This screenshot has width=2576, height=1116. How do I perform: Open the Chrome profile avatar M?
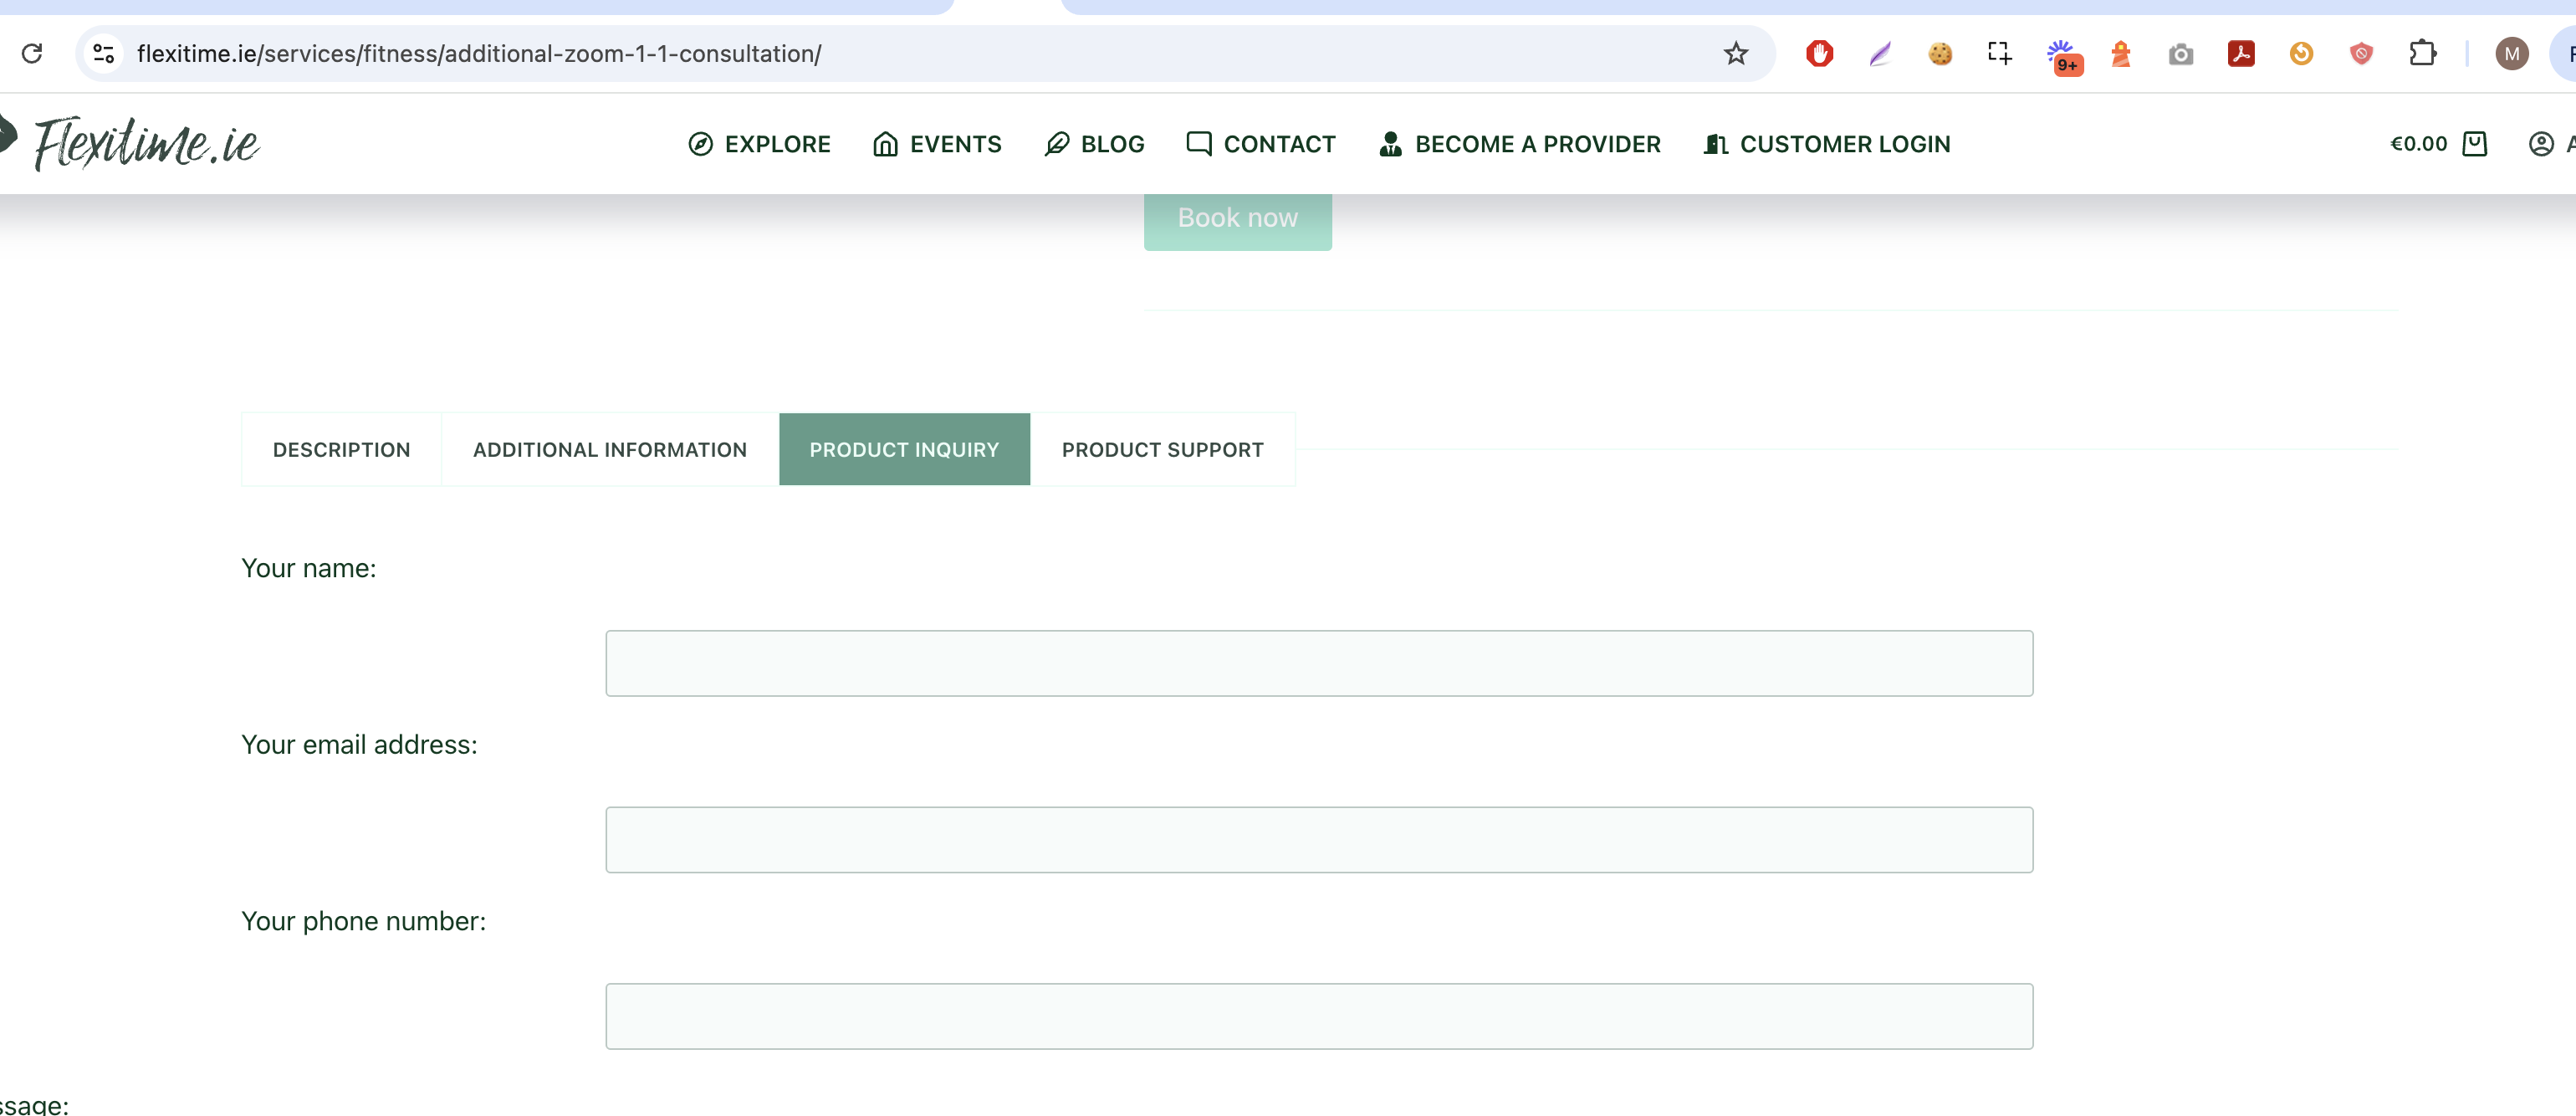click(2512, 53)
